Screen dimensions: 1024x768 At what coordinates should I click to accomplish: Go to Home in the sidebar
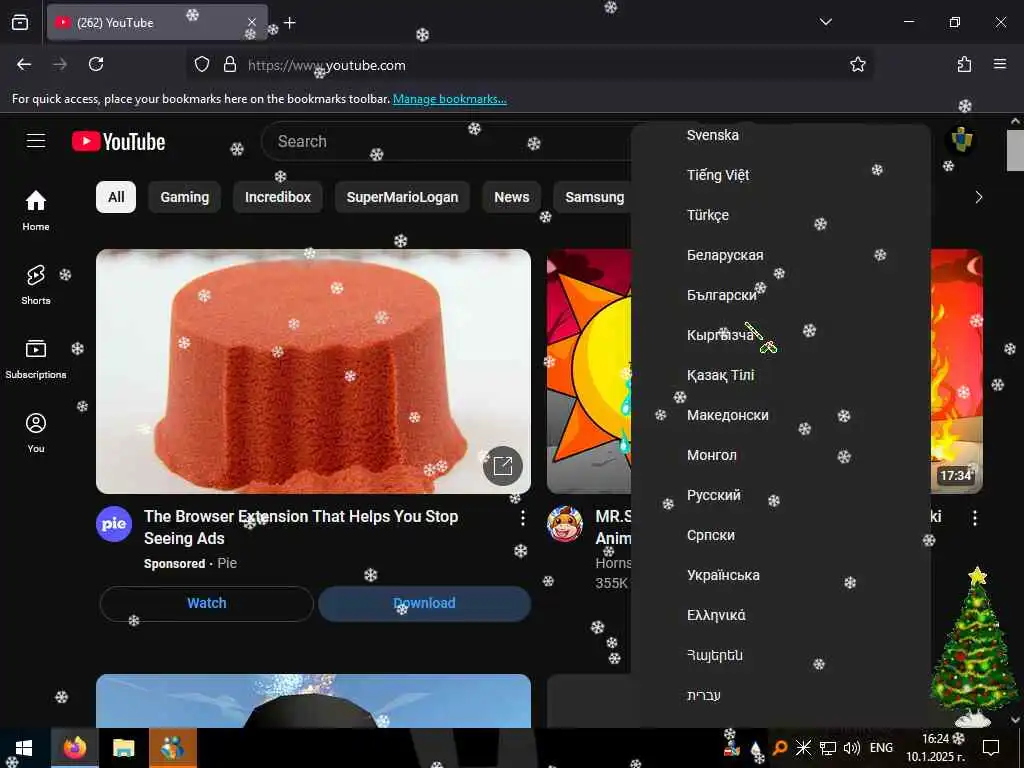[36, 210]
